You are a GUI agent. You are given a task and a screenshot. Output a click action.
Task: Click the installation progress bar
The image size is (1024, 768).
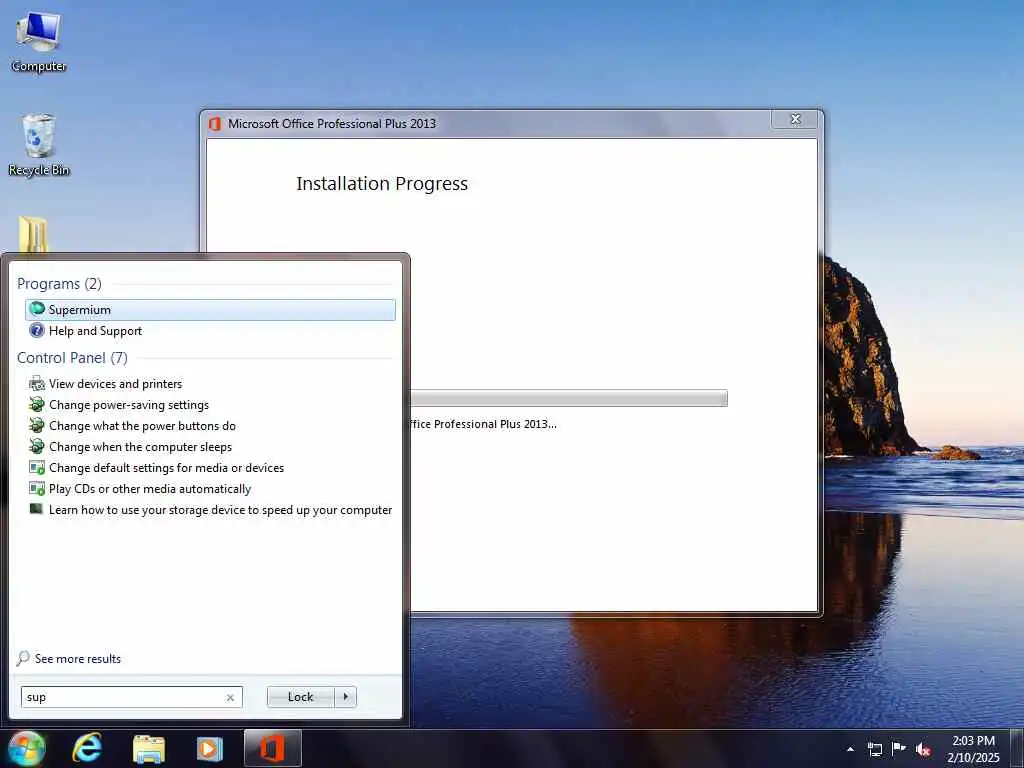(569, 398)
